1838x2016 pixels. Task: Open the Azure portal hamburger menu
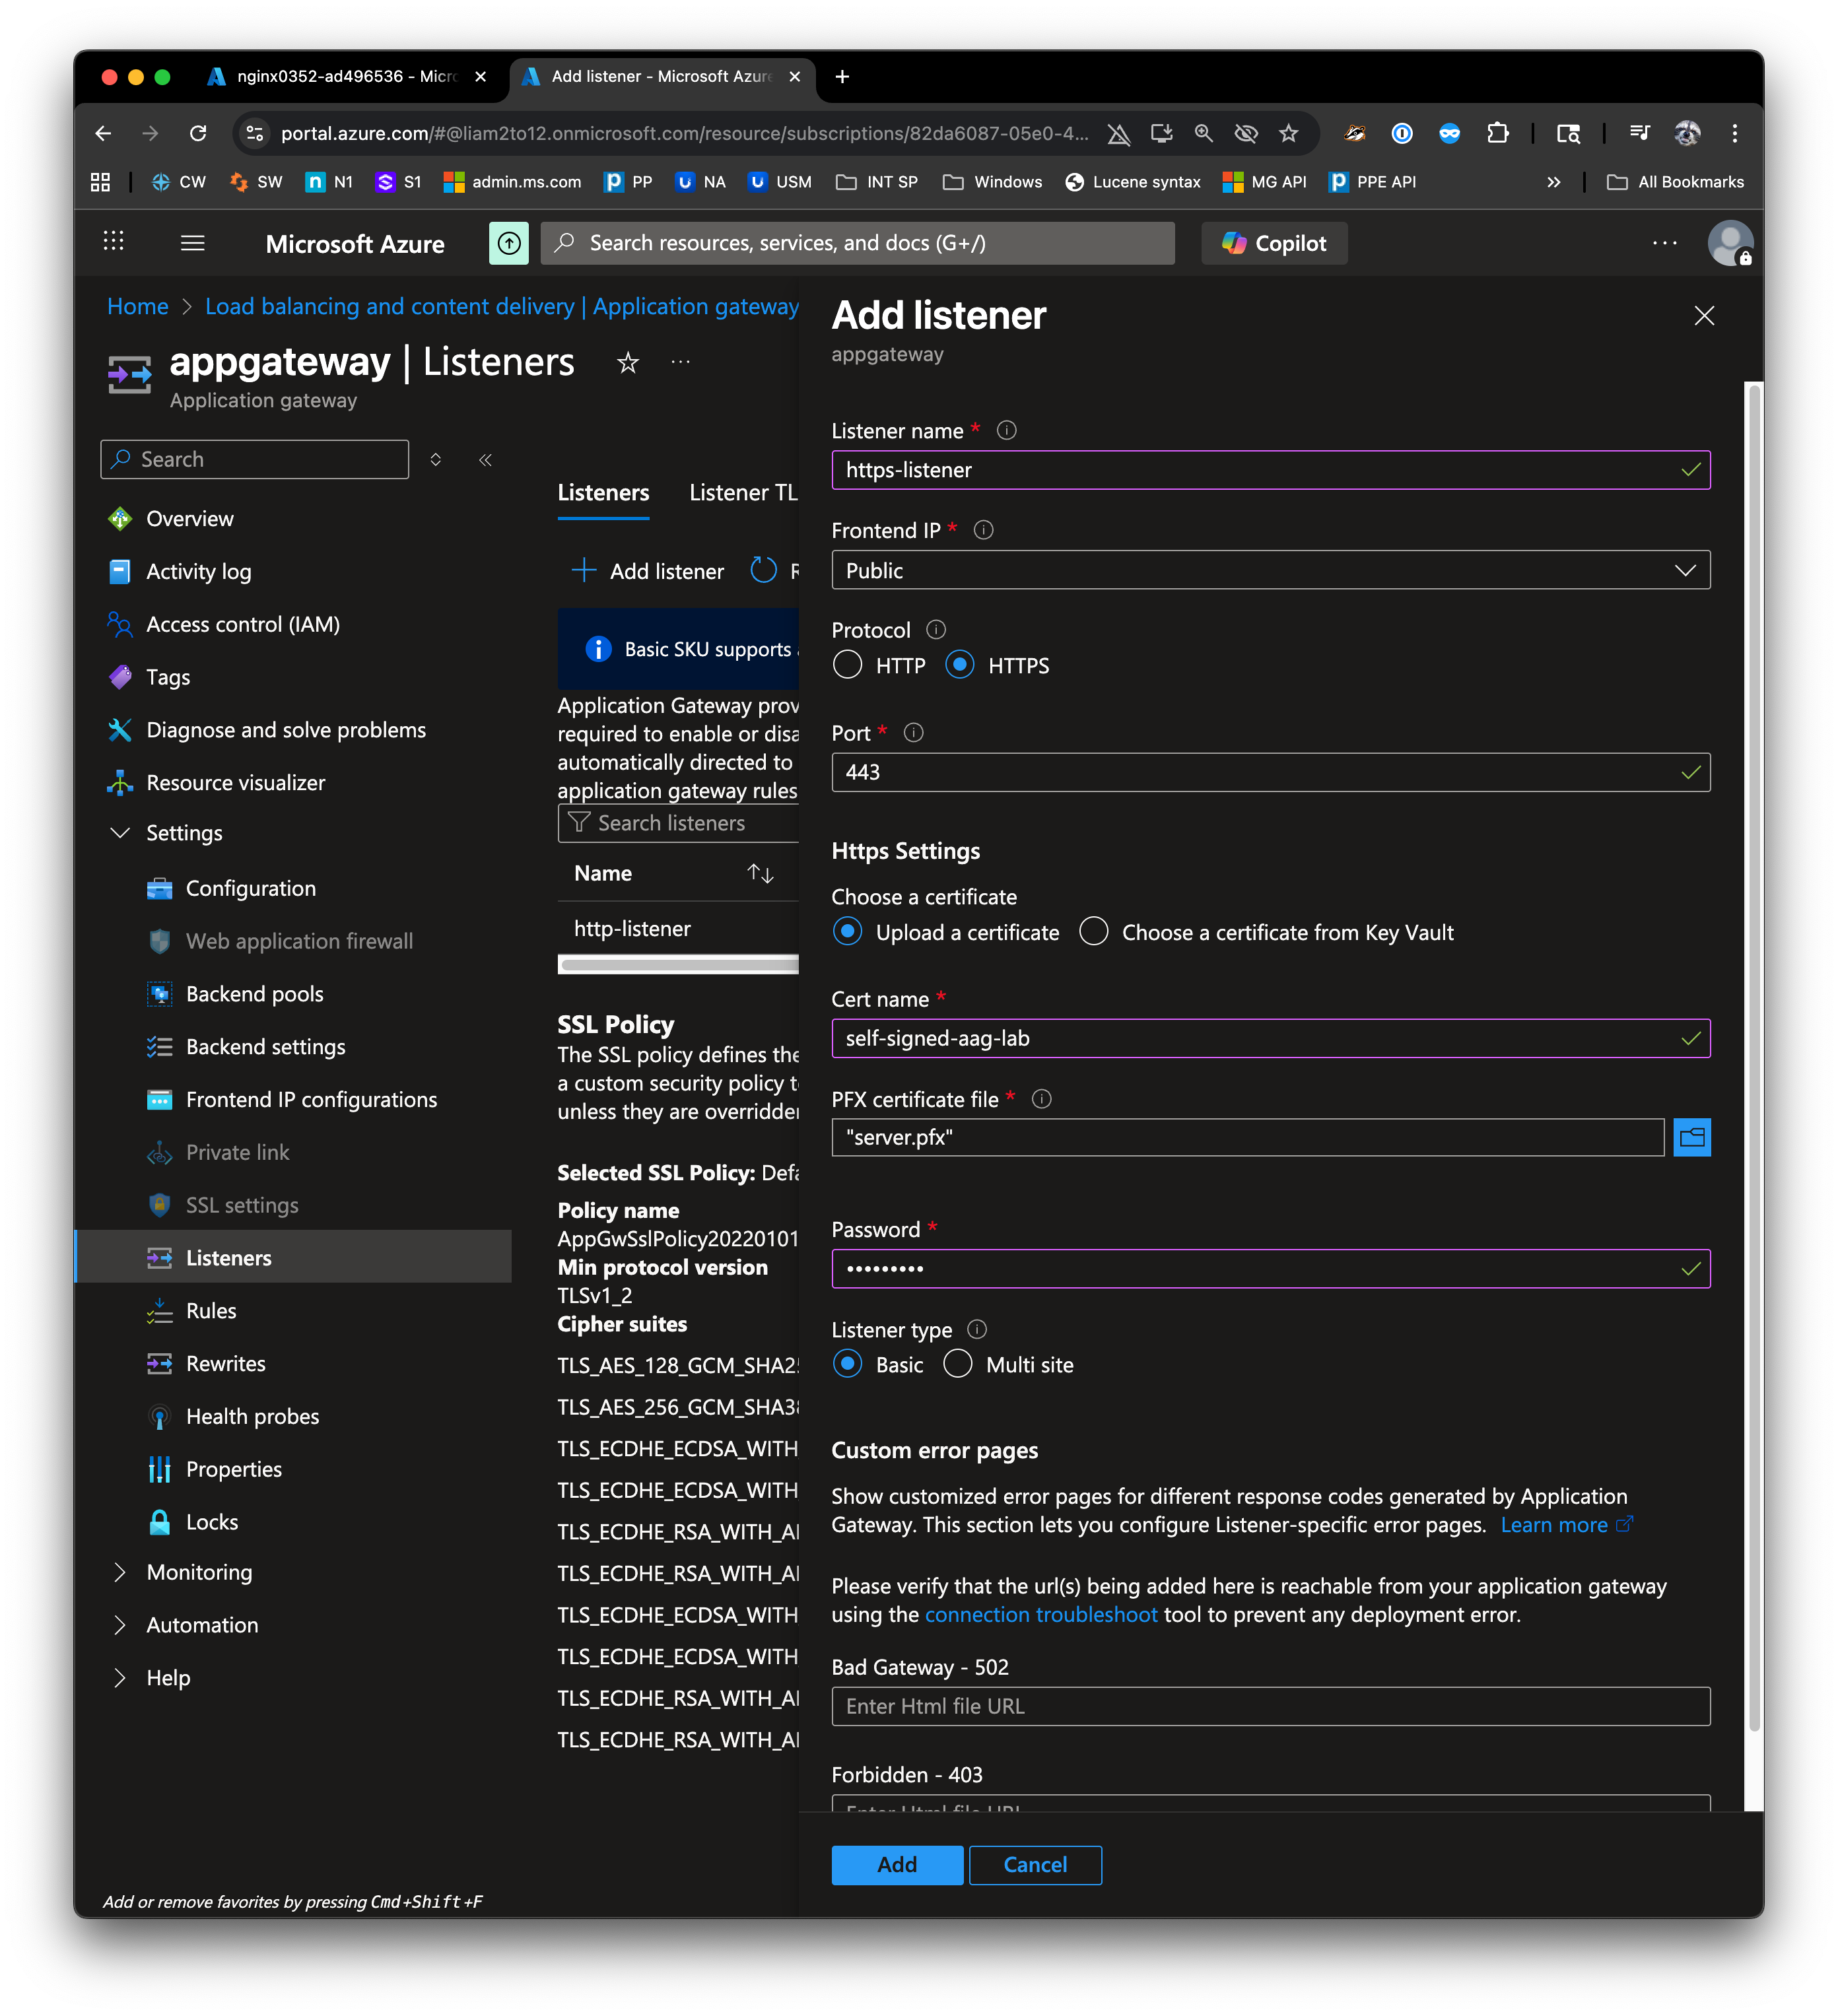click(193, 243)
